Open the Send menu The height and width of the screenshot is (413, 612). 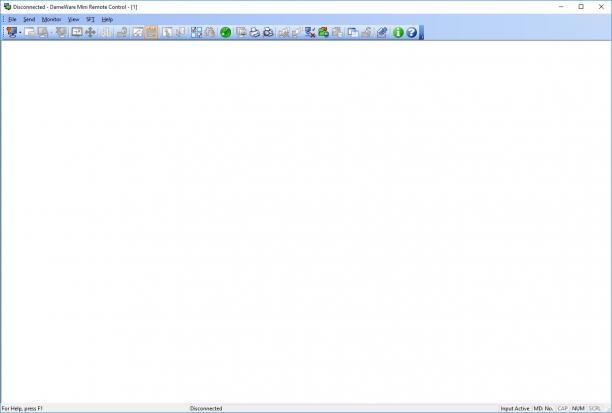click(x=29, y=19)
